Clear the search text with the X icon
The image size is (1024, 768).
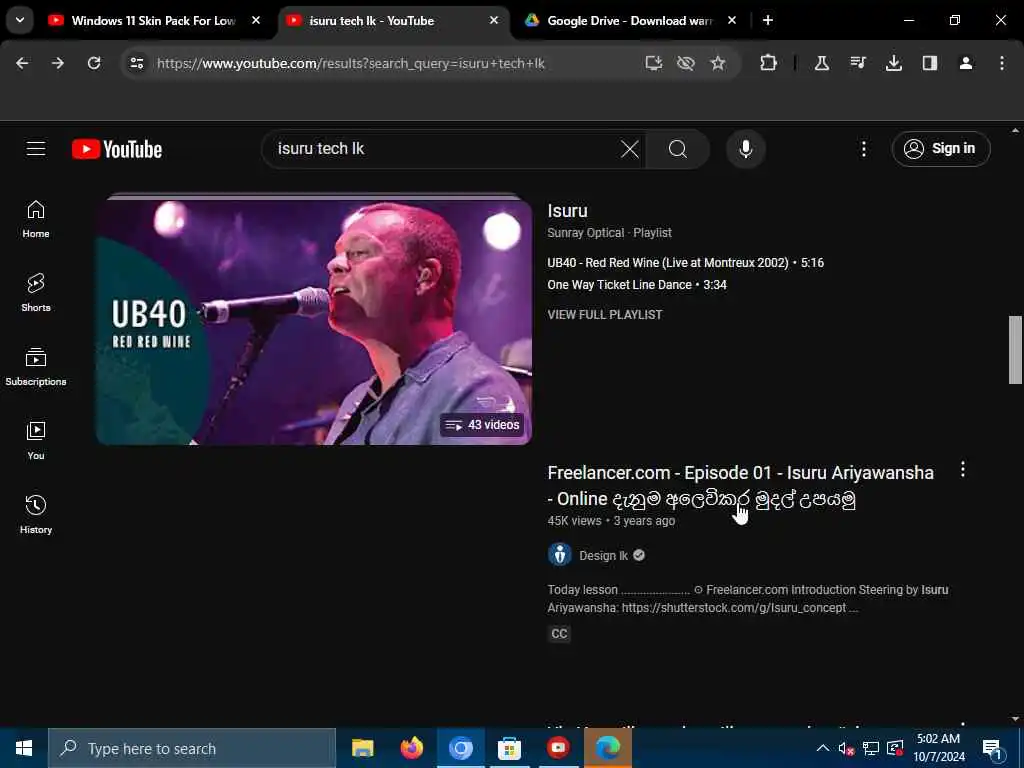click(630, 149)
